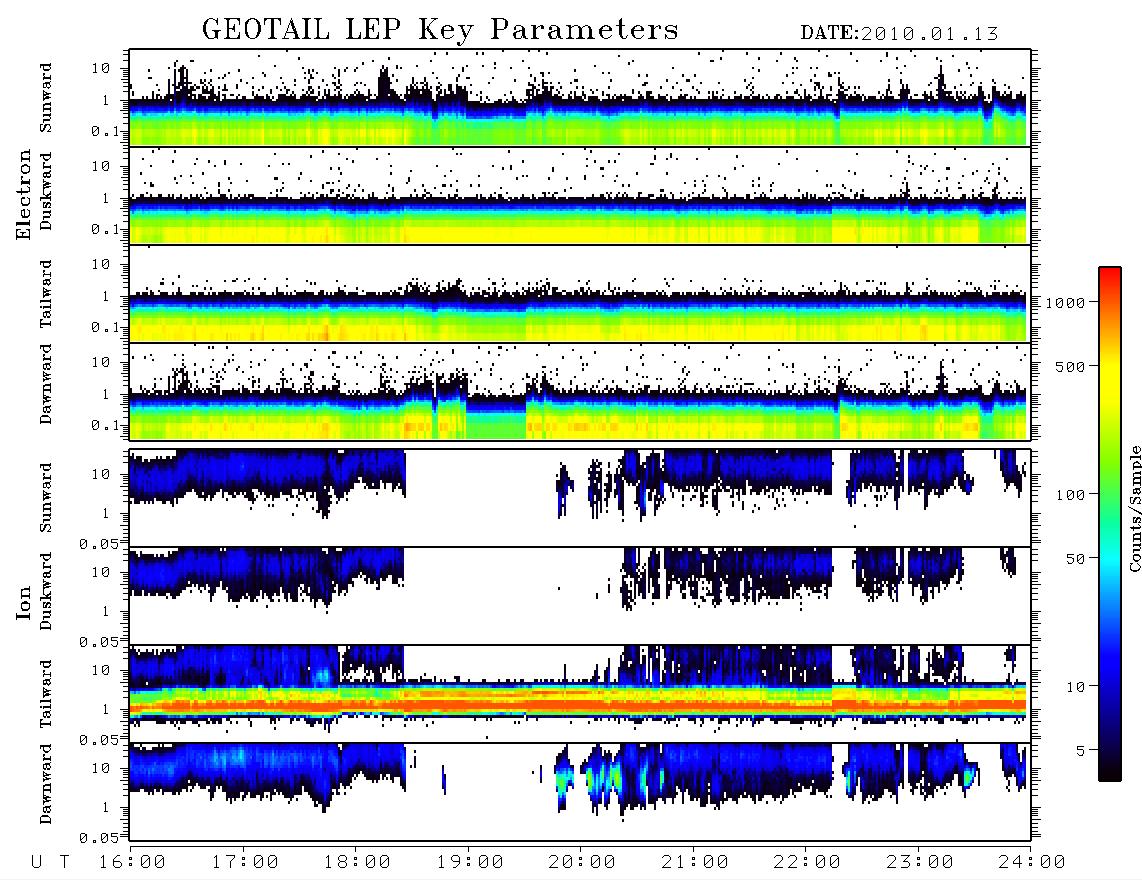This screenshot has height=880, width=1142.
Task: Select the Electron "Duskward" panel label
Action: (x=46, y=191)
